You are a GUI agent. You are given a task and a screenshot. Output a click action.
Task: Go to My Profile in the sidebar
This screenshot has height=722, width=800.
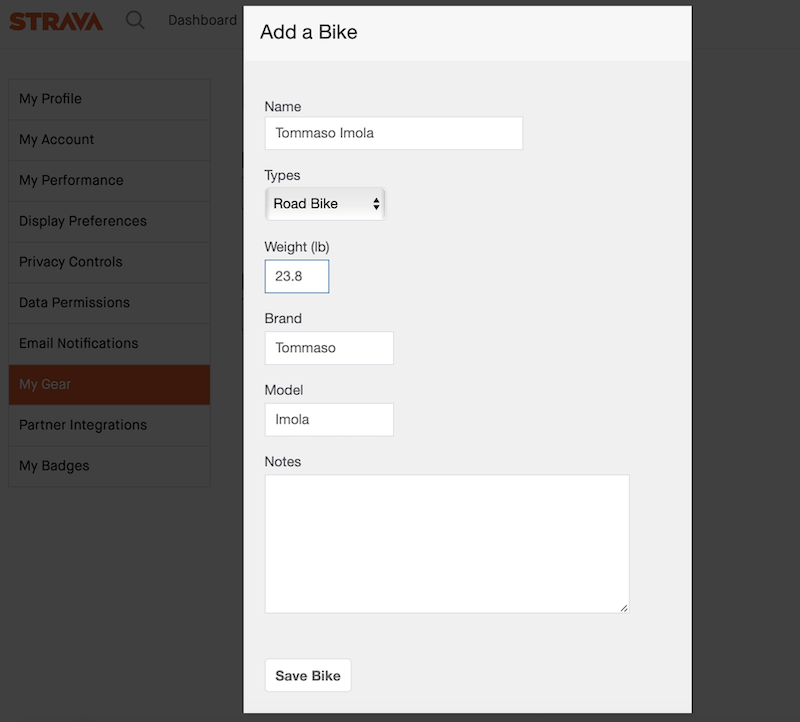[x=109, y=99]
